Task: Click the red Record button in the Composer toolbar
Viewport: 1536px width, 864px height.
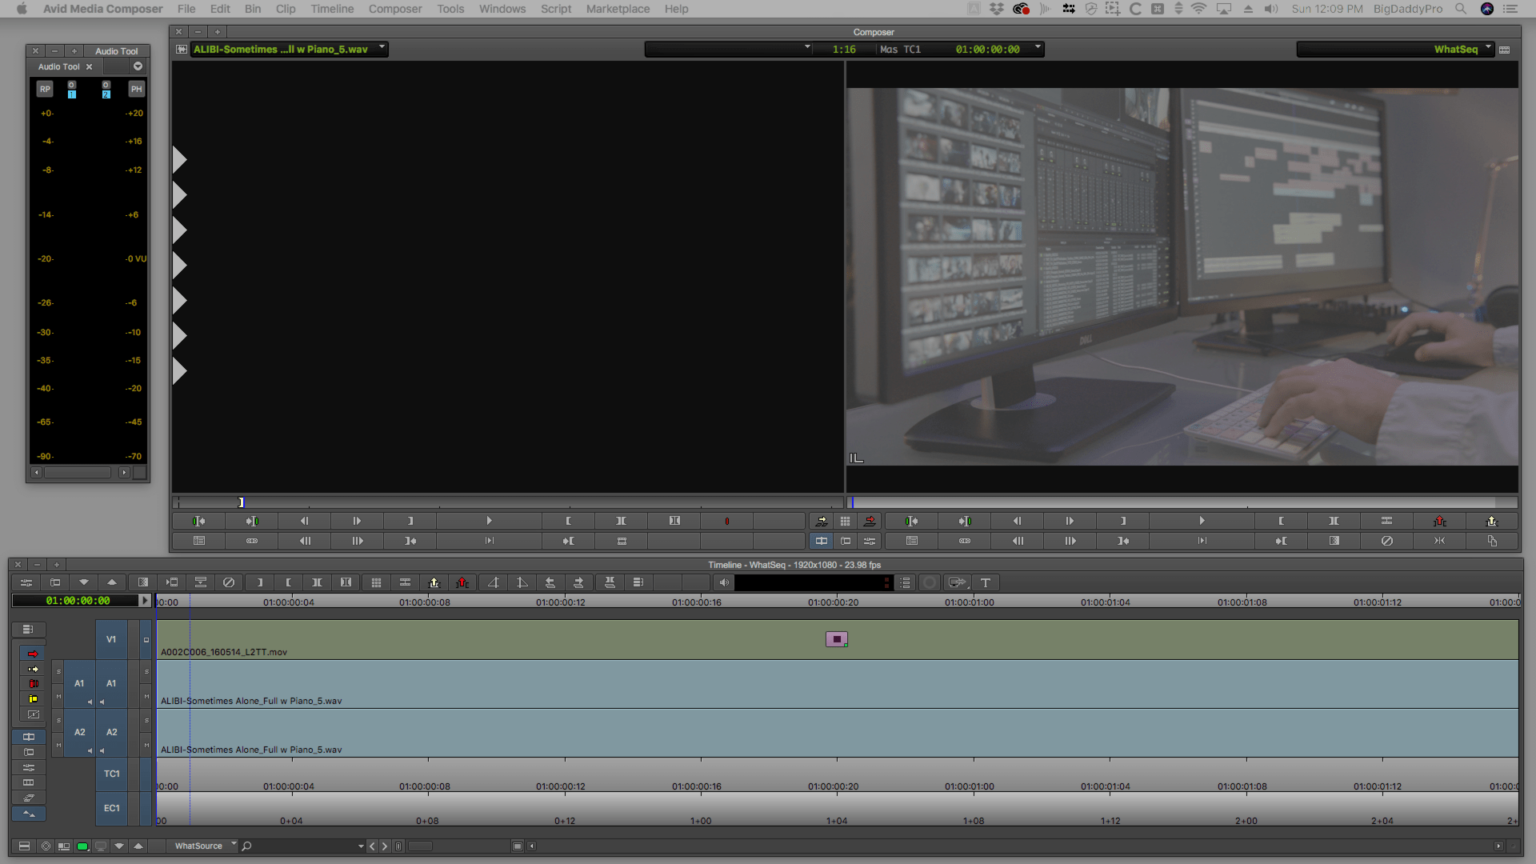Action: pyautogui.click(x=726, y=520)
